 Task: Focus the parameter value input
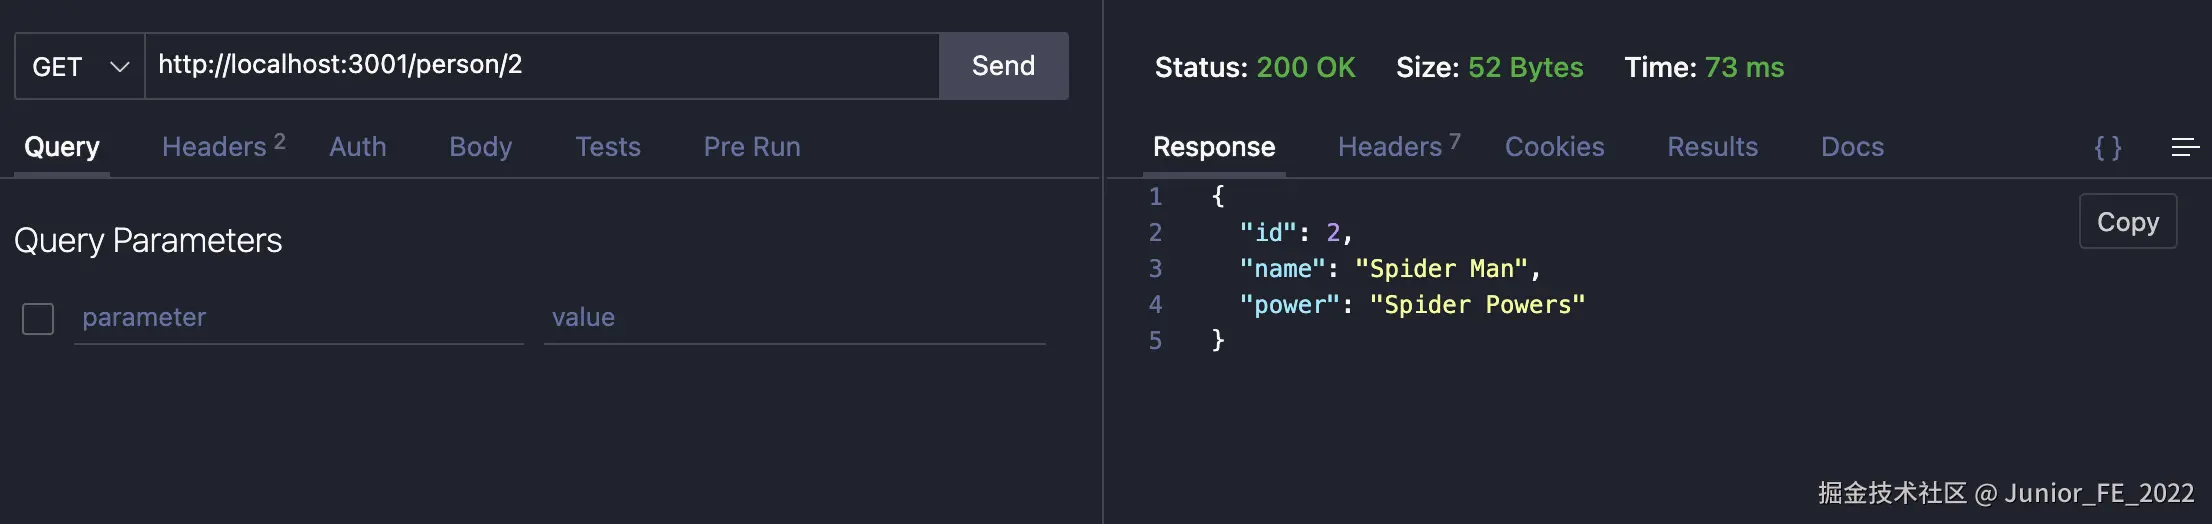click(x=794, y=318)
